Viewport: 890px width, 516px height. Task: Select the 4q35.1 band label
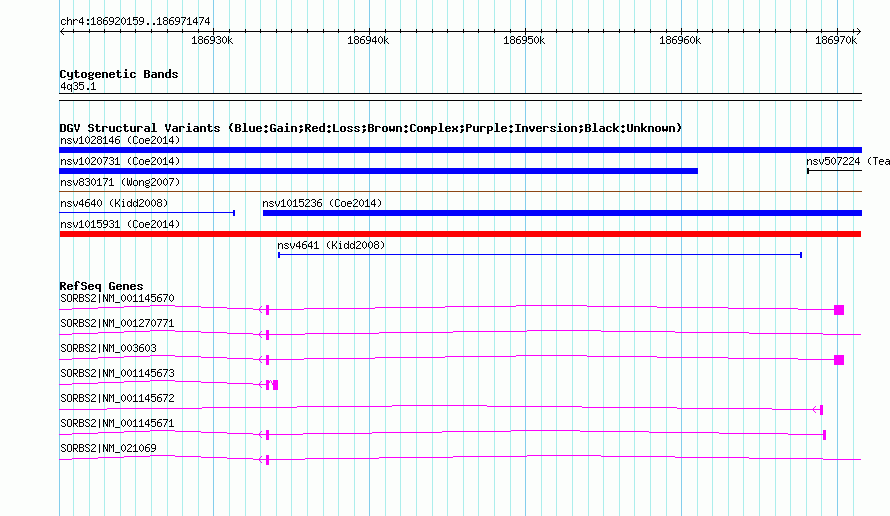point(78,86)
